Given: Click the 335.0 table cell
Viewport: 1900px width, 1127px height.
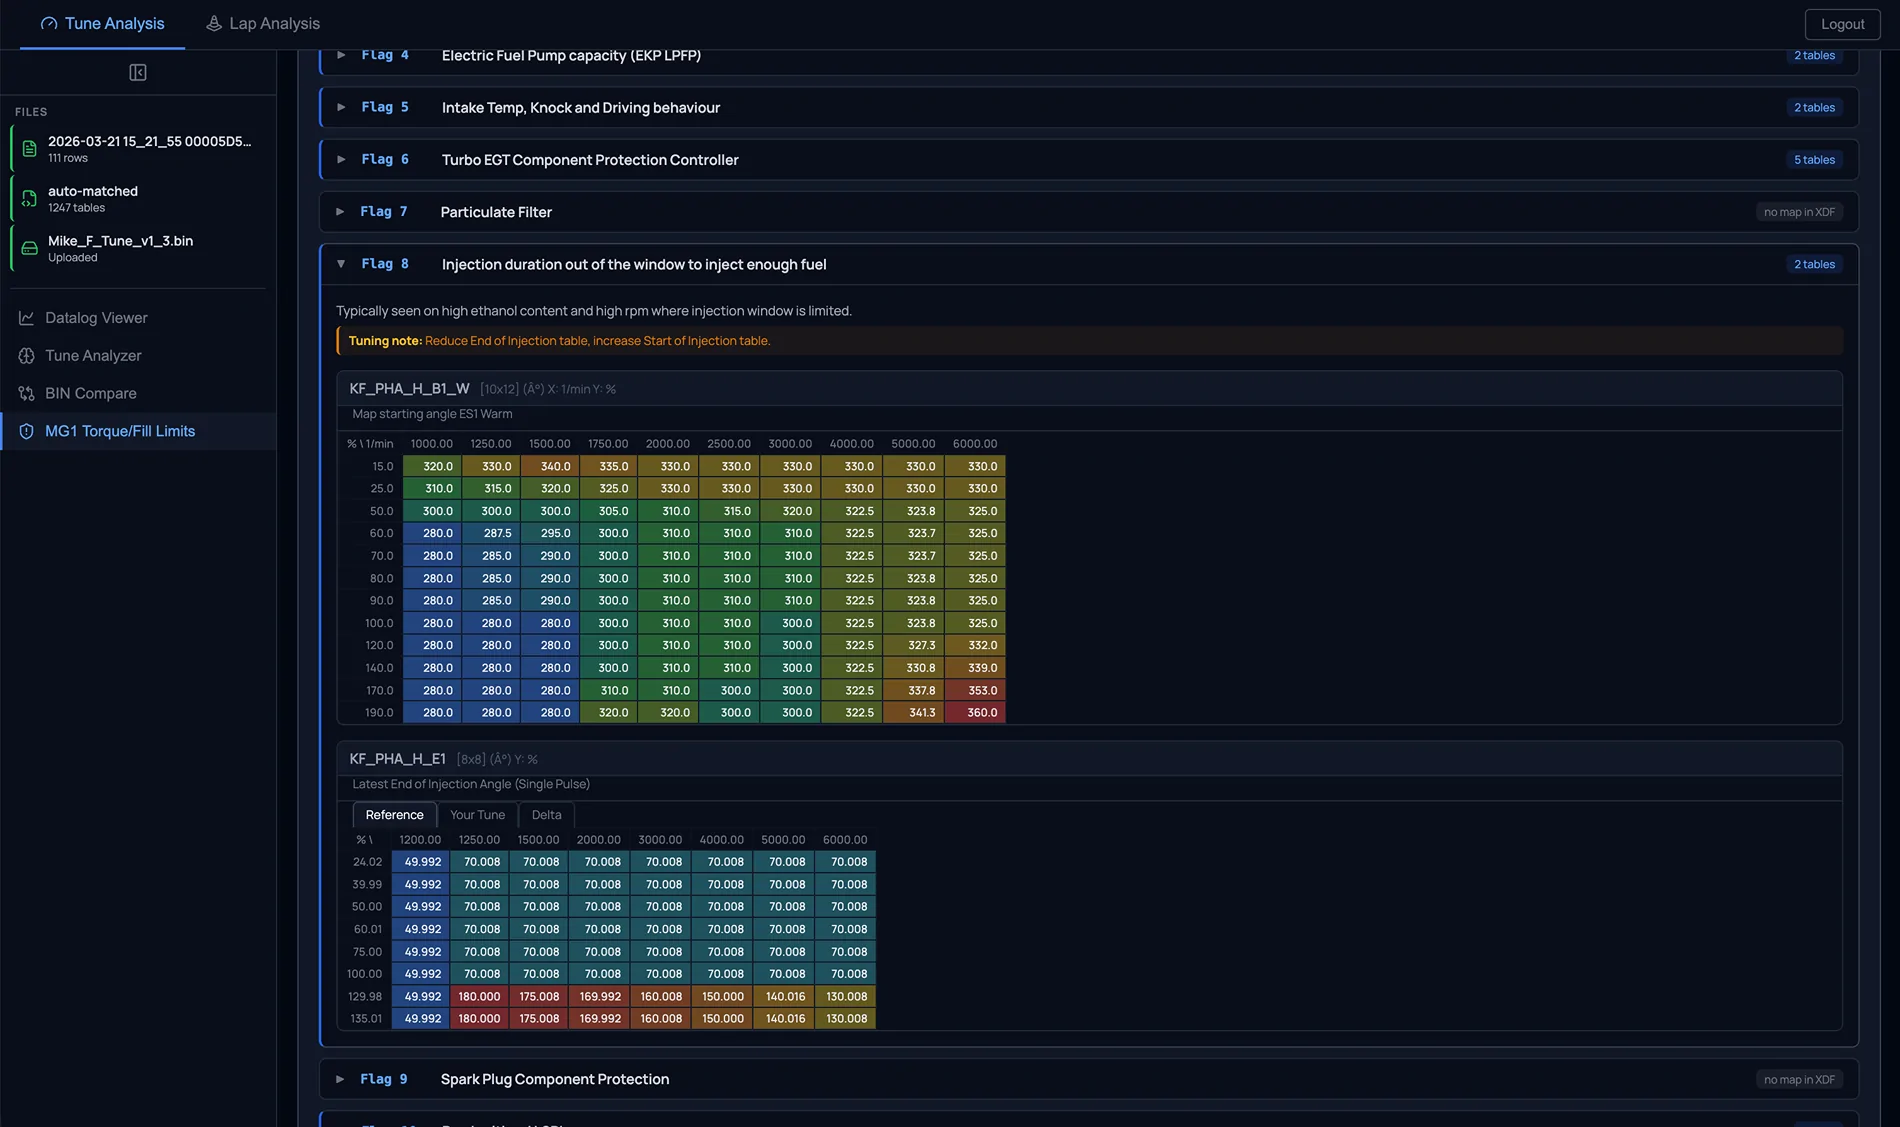Looking at the screenshot, I should [x=607, y=467].
